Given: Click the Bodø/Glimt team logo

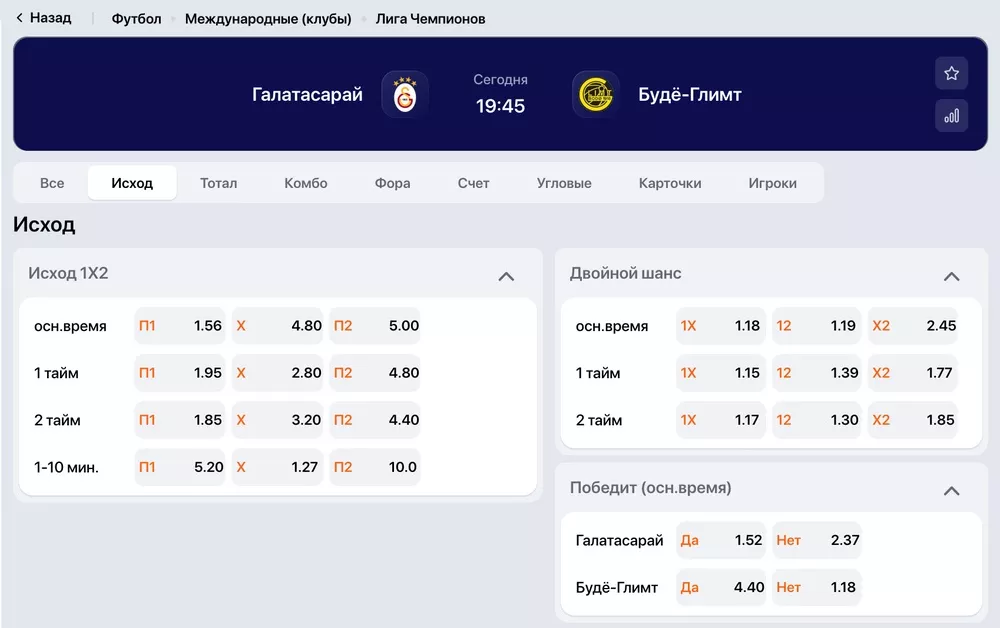Looking at the screenshot, I should click(595, 95).
